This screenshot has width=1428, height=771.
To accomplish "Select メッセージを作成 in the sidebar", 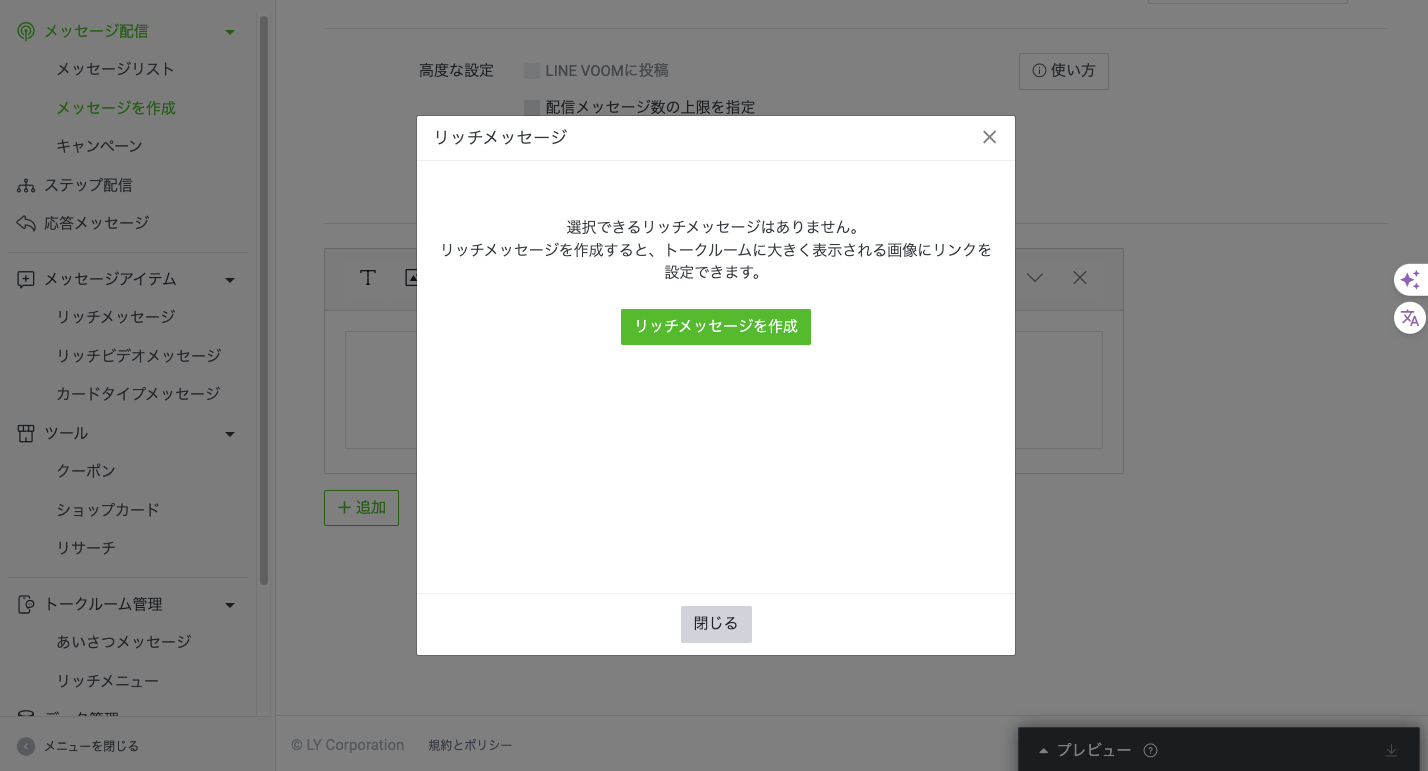I will (116, 107).
